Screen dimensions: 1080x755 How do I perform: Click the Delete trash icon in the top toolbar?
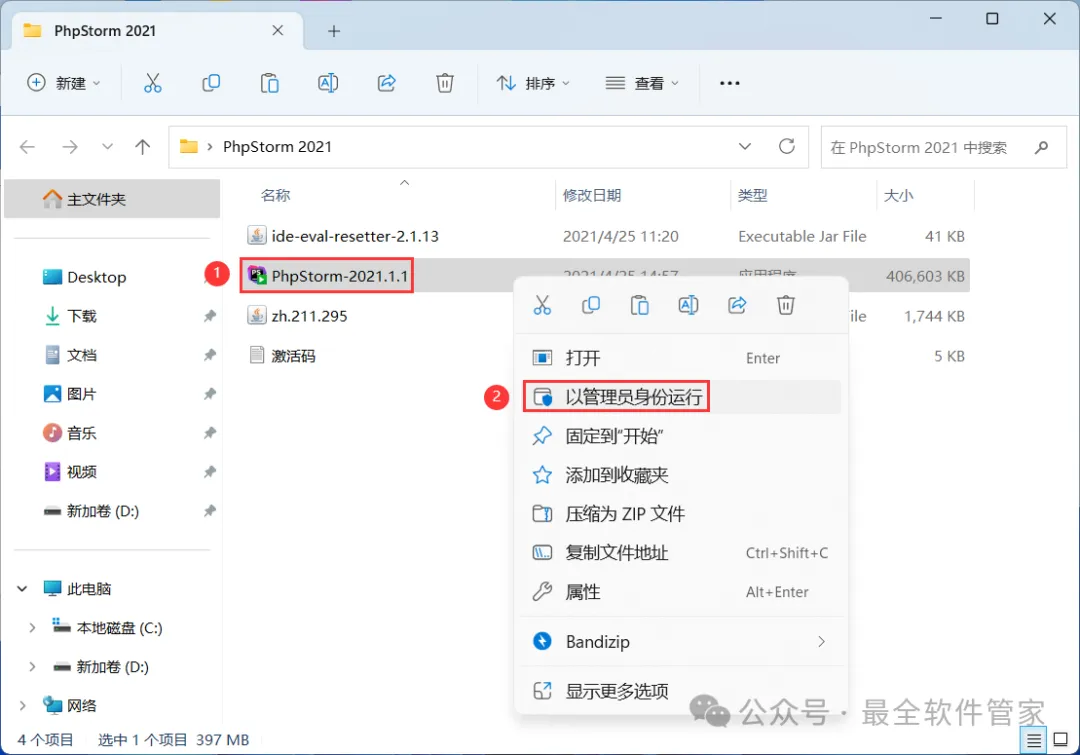445,83
